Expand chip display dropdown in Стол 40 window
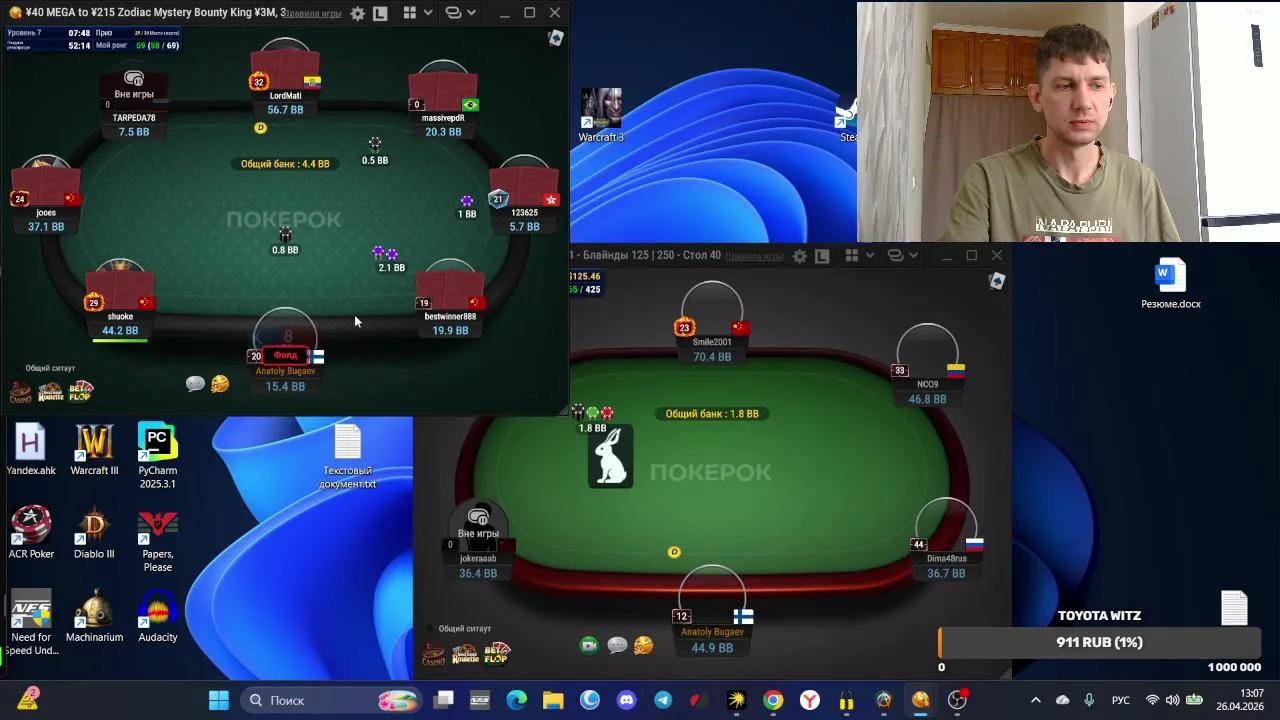This screenshot has width=1280, height=720. [913, 256]
